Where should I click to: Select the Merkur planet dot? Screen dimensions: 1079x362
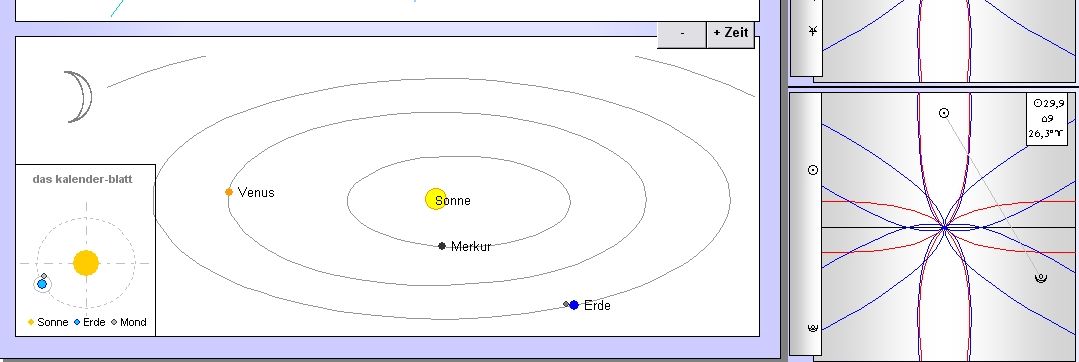442,246
